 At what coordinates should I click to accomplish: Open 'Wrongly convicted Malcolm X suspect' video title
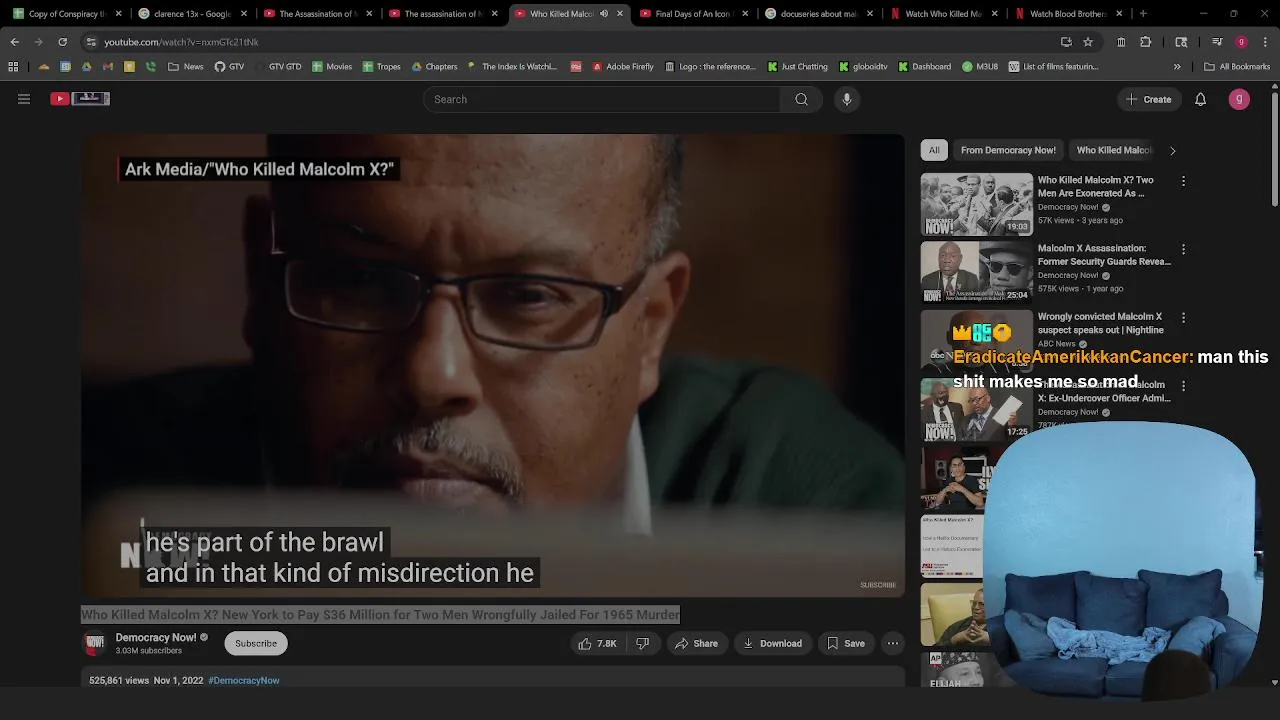click(1100, 323)
